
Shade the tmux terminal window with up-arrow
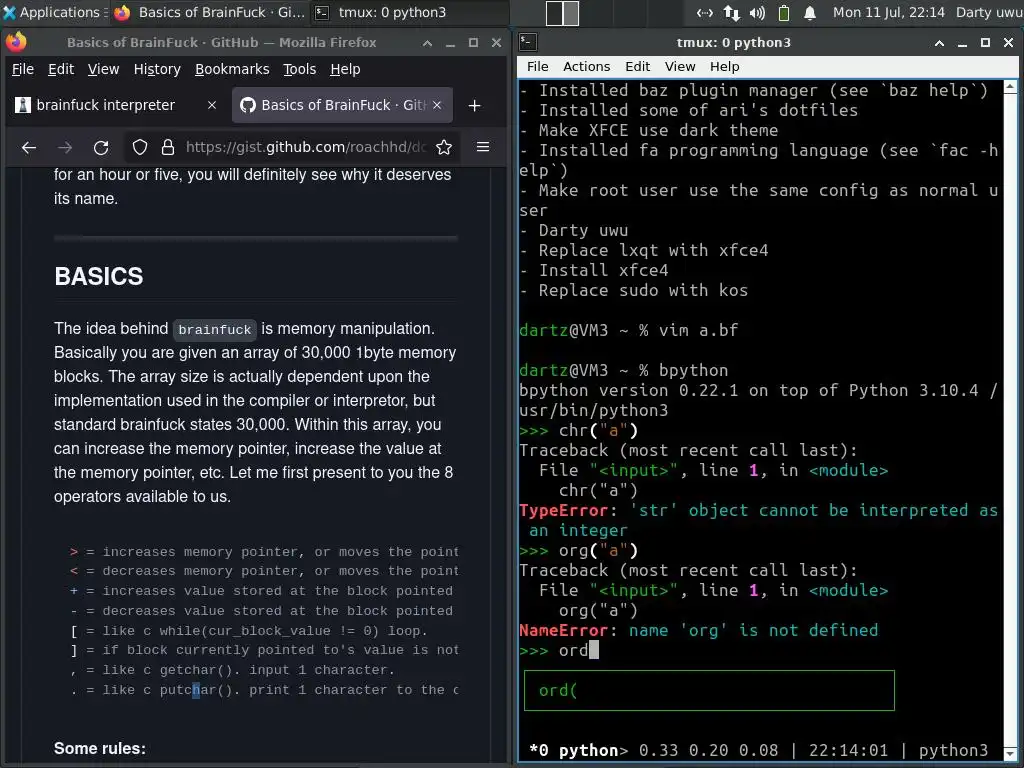[x=939, y=43]
